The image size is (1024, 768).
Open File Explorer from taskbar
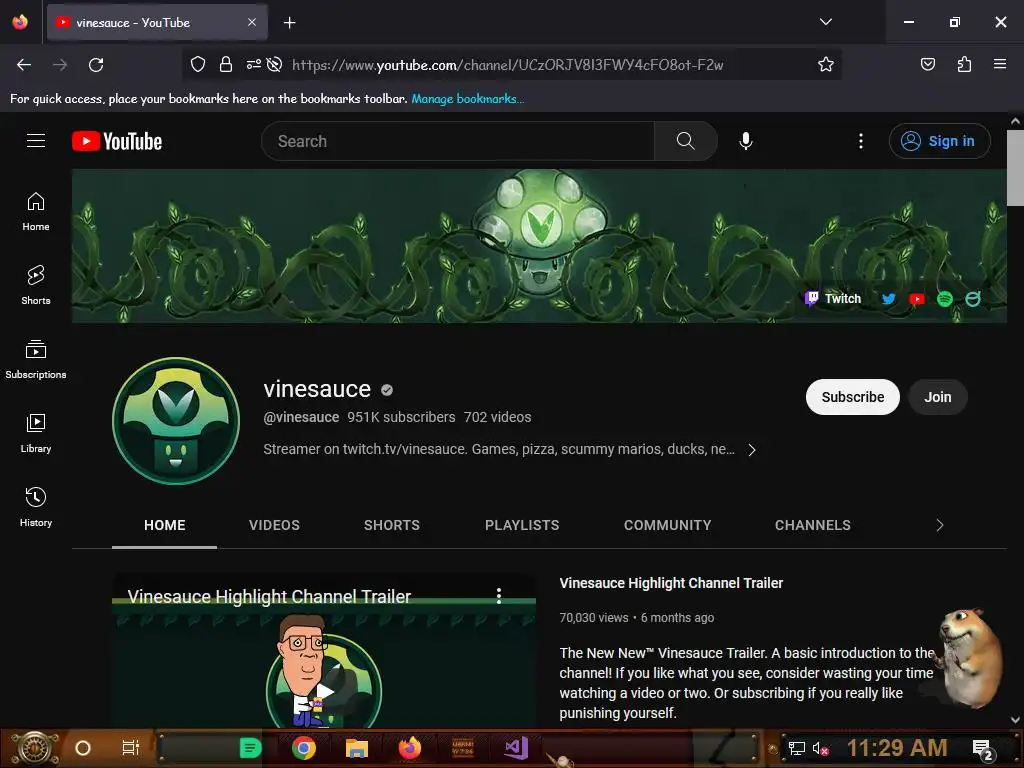357,748
